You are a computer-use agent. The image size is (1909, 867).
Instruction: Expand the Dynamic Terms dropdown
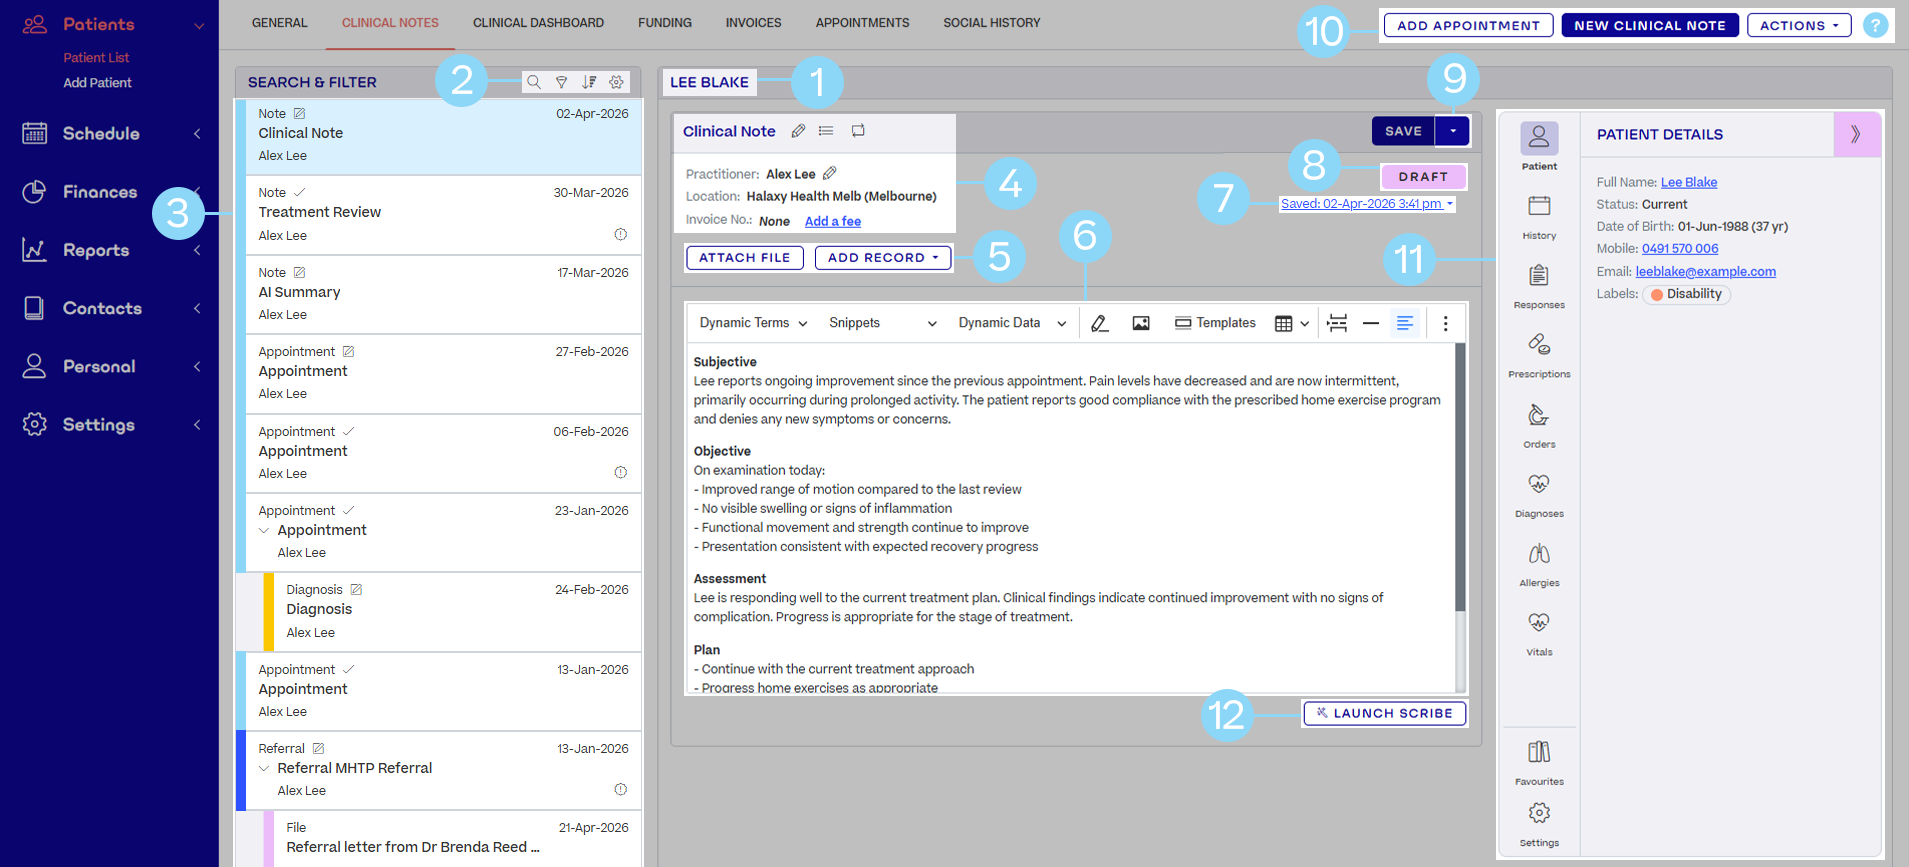click(753, 323)
